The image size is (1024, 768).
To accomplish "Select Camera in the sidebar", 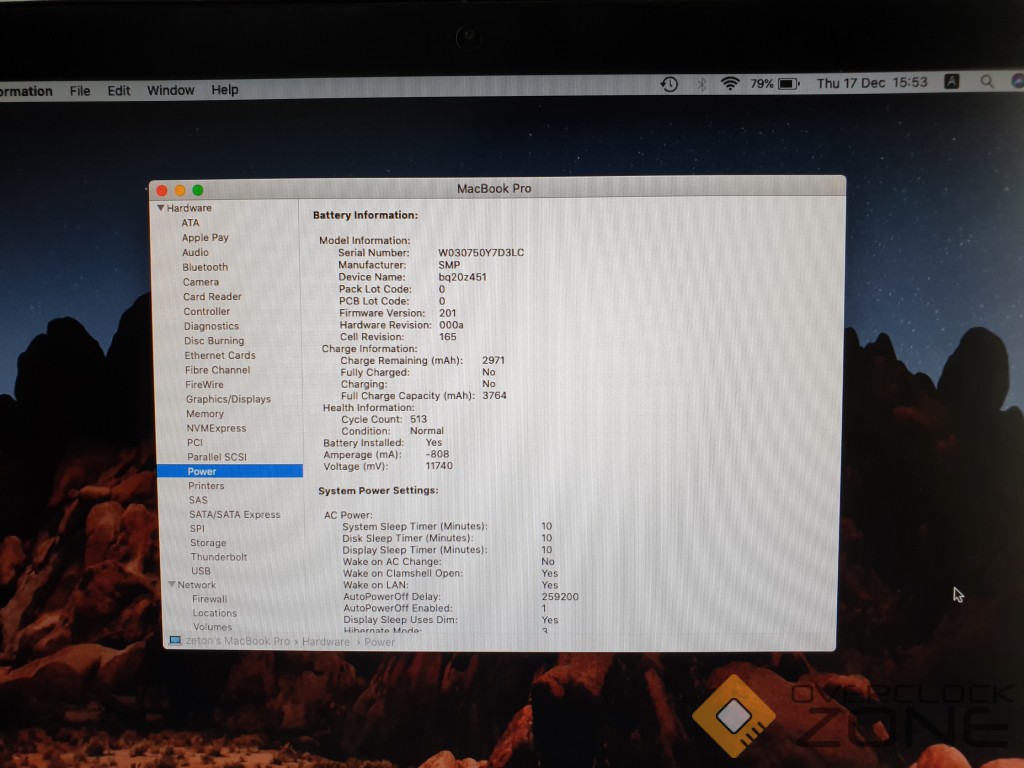I will point(200,282).
